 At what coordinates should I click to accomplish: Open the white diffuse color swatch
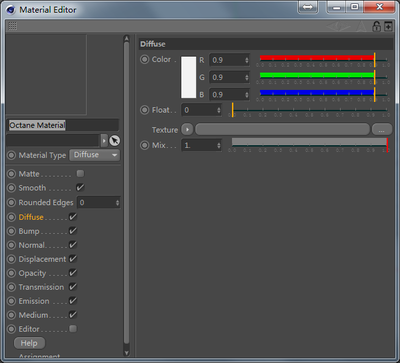189,77
